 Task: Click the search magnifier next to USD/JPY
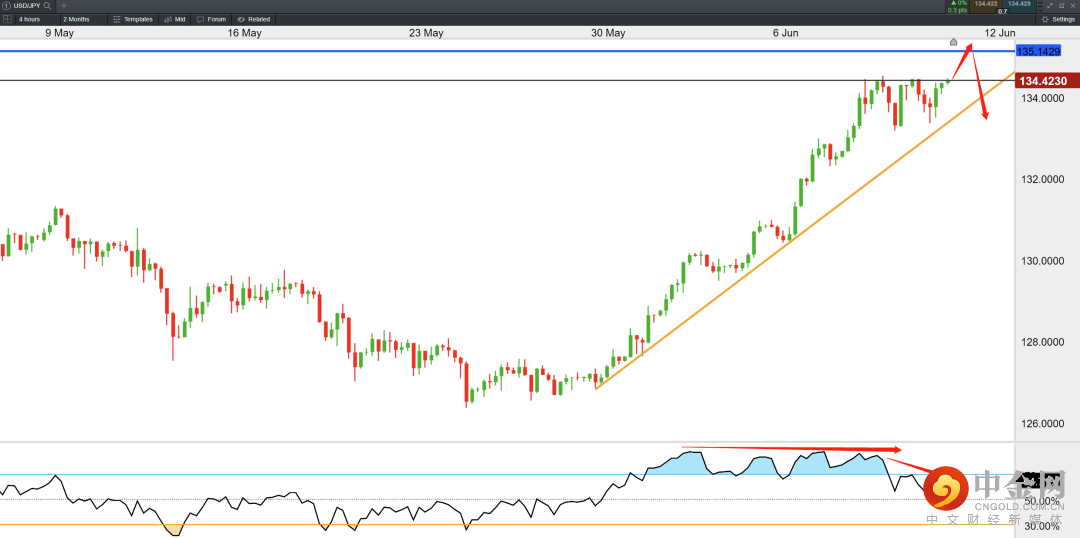click(x=47, y=5)
